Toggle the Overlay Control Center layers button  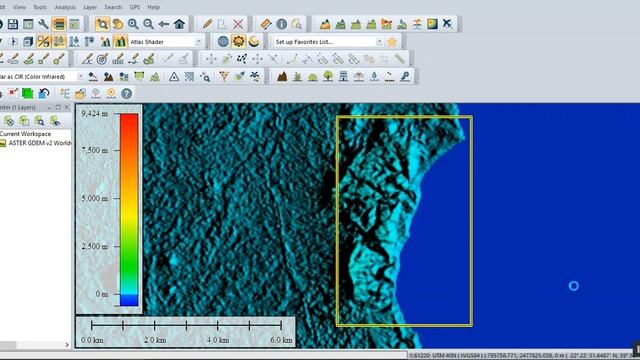59,24
